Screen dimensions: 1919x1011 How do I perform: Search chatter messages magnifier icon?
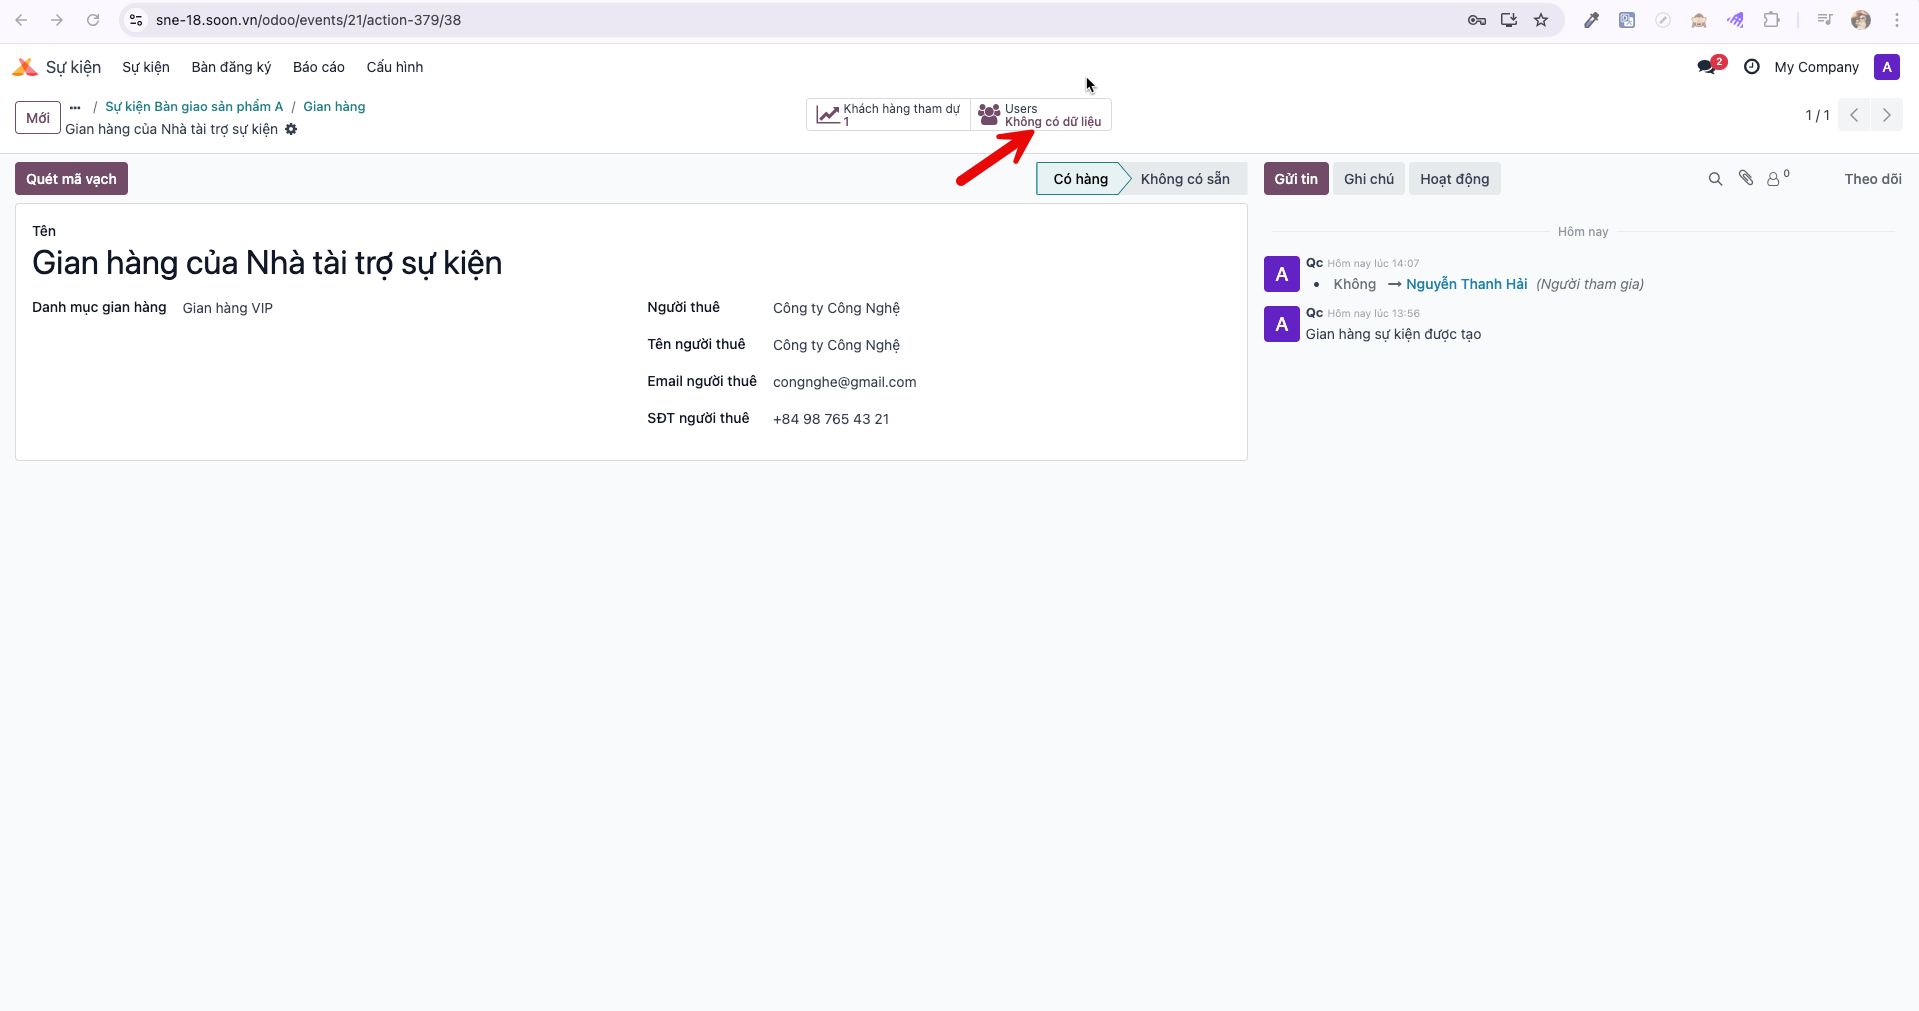point(1715,179)
